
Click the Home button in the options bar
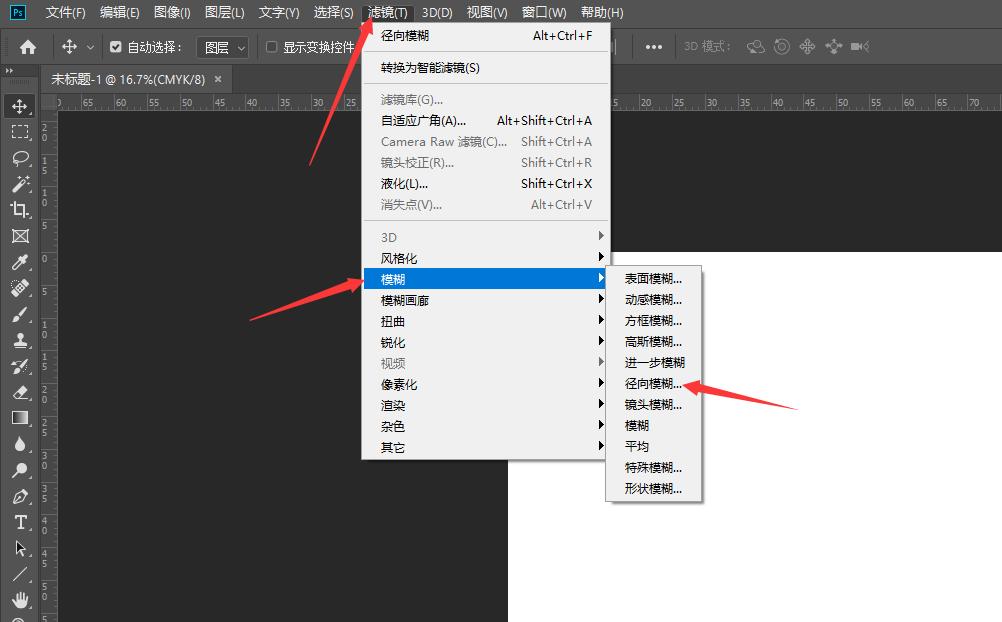click(26, 46)
